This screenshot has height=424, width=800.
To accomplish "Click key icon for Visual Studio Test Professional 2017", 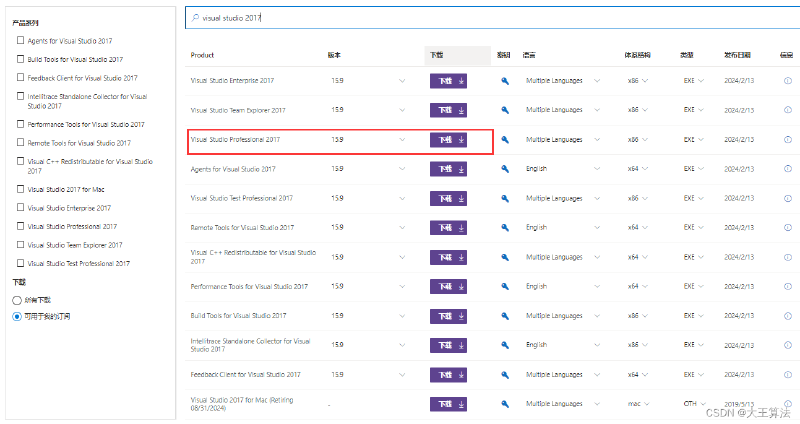I will pyautogui.click(x=505, y=198).
